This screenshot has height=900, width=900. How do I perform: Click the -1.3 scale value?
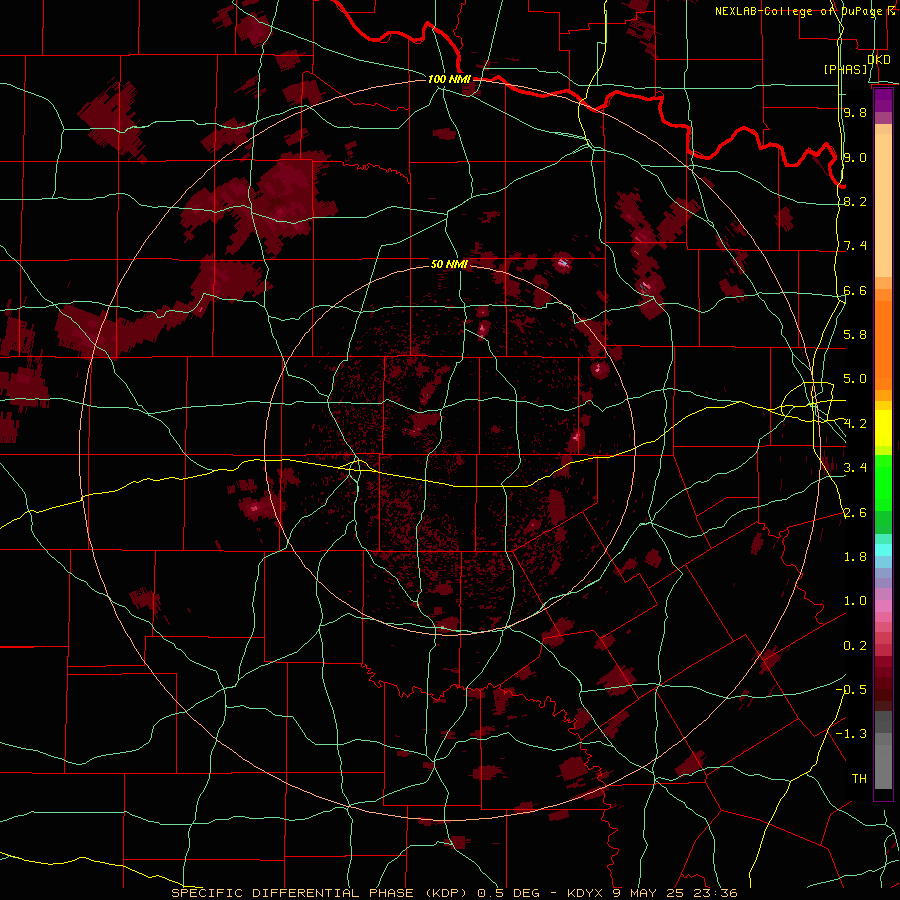pyautogui.click(x=851, y=734)
